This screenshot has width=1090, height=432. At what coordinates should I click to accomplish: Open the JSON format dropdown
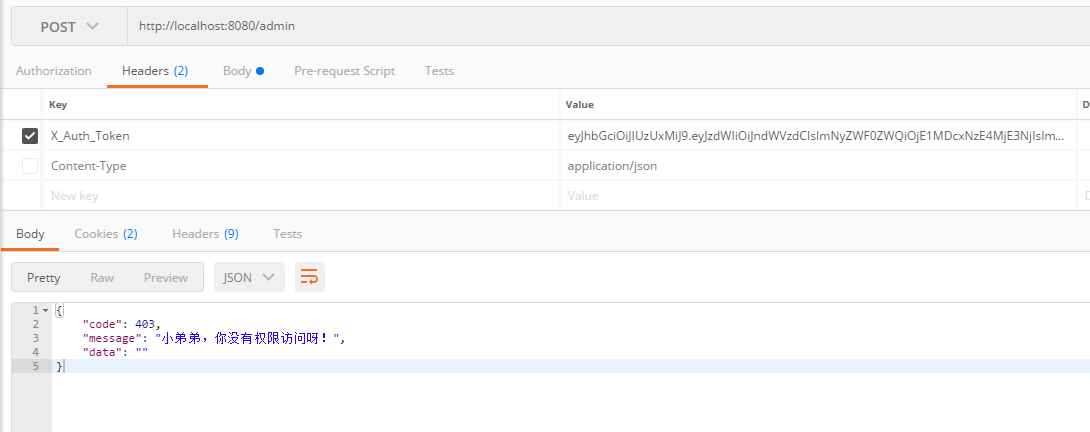pos(249,277)
